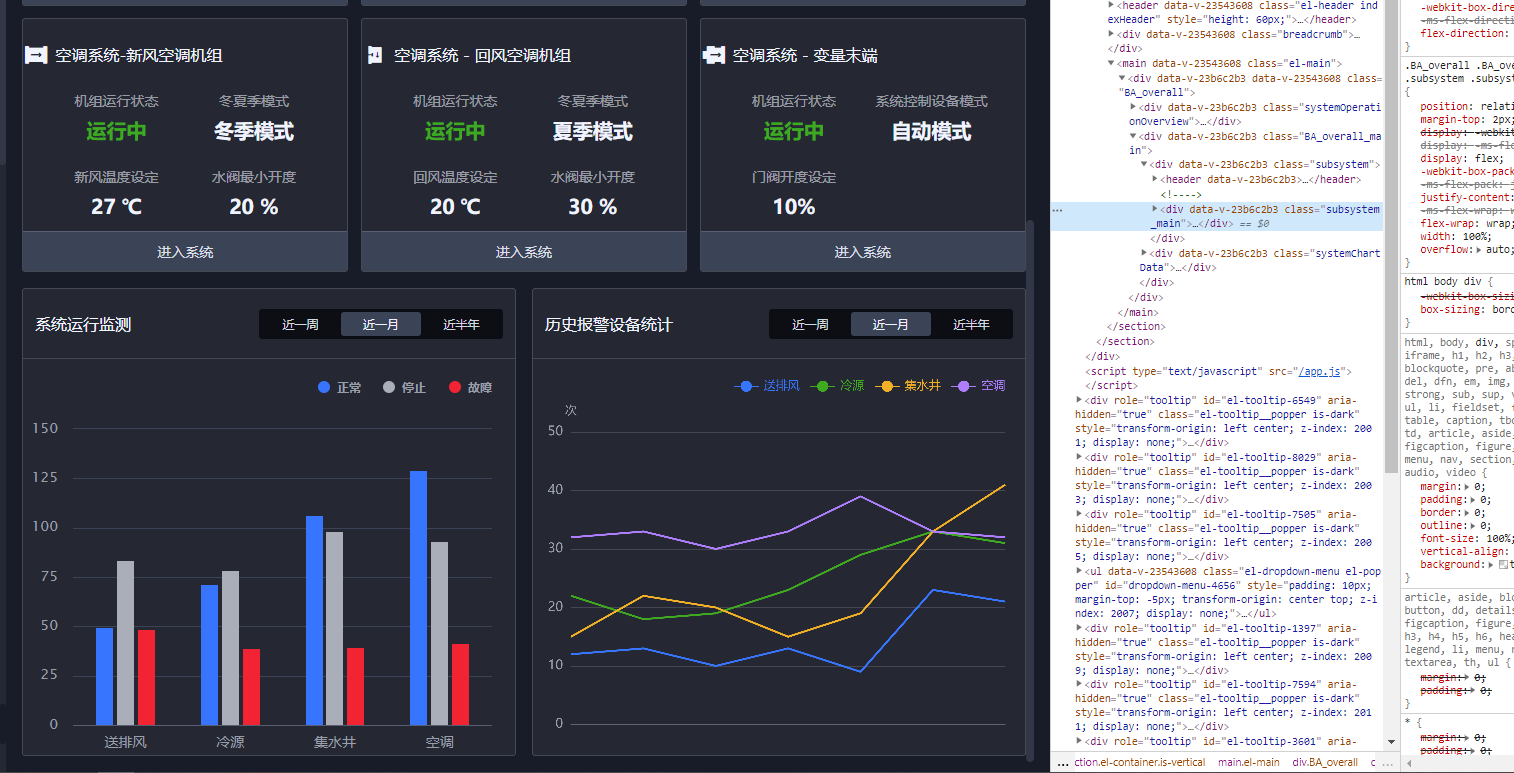Toggle the 冷源 line in the chart legend
The width and height of the screenshot is (1514, 773).
click(x=837, y=385)
